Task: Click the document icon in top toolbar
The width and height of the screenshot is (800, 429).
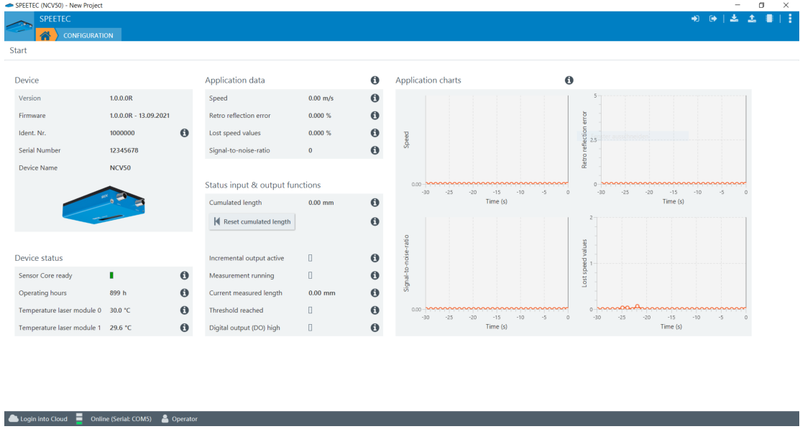Action: [x=769, y=19]
